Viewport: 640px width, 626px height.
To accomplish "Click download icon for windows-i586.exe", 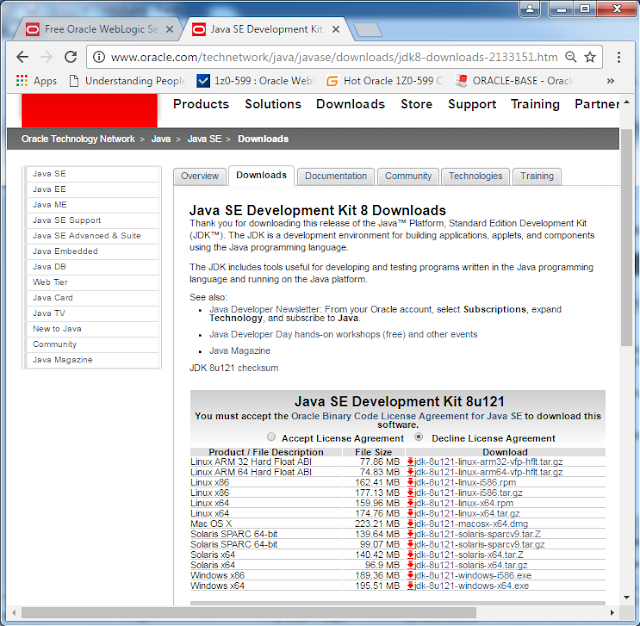I will [x=411, y=575].
